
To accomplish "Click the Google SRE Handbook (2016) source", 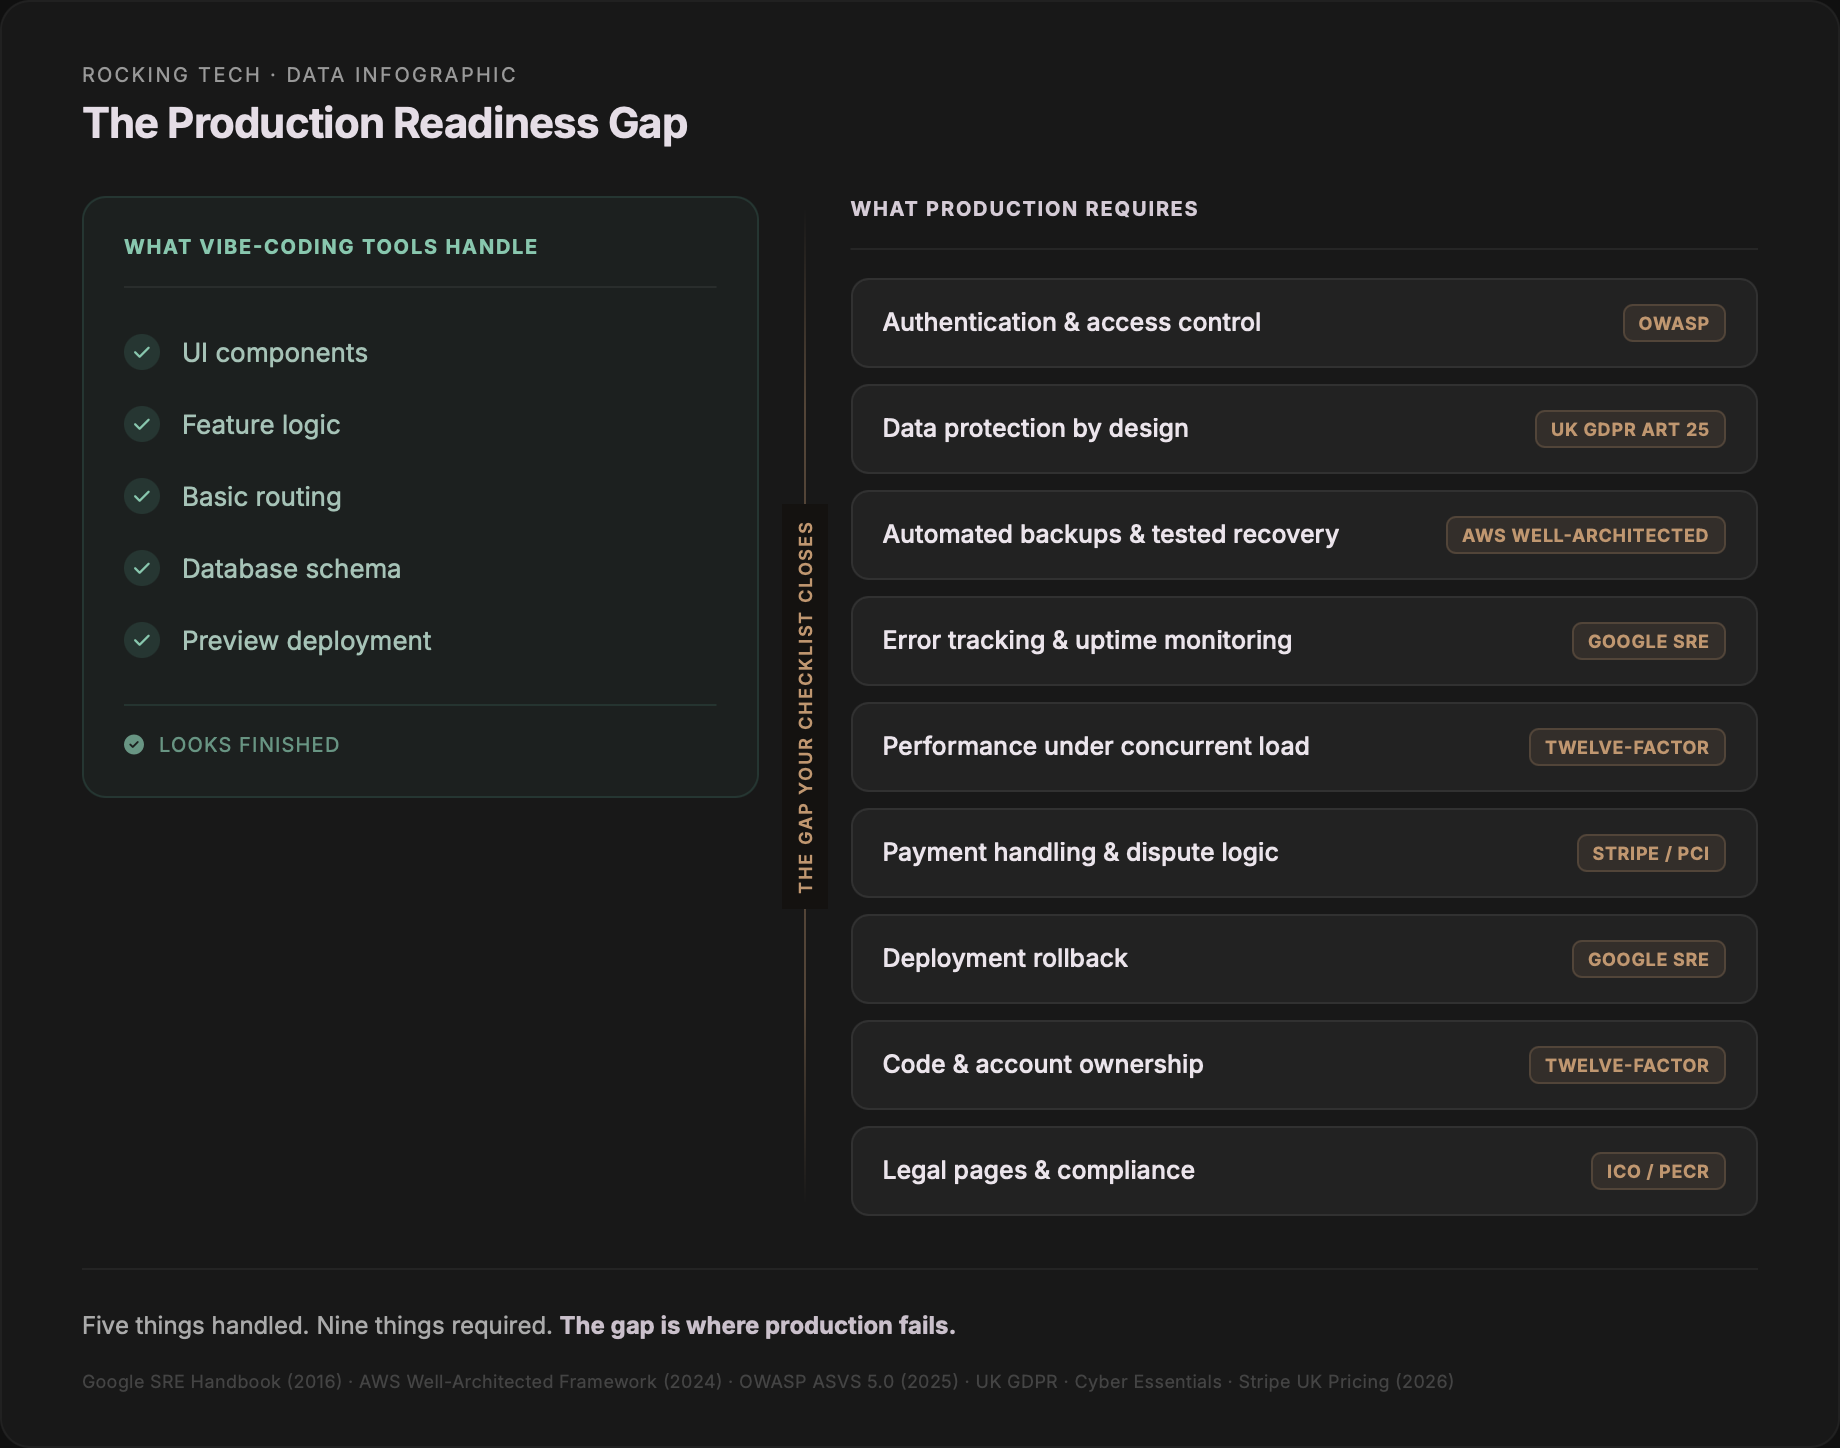I will click(x=212, y=1382).
